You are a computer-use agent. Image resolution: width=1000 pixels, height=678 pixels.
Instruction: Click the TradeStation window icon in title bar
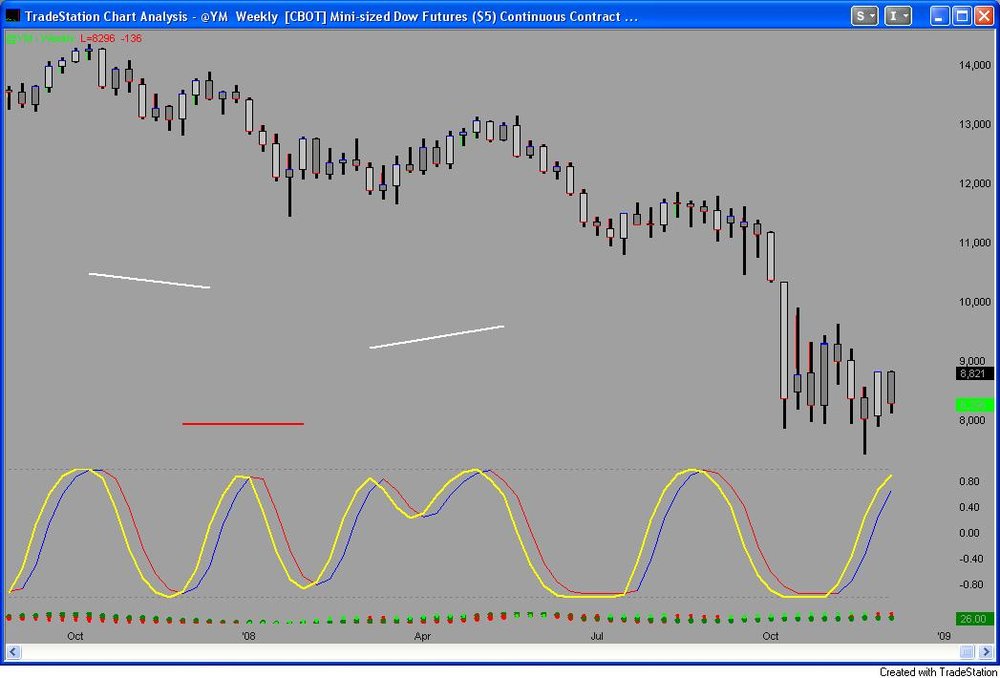[x=12, y=17]
